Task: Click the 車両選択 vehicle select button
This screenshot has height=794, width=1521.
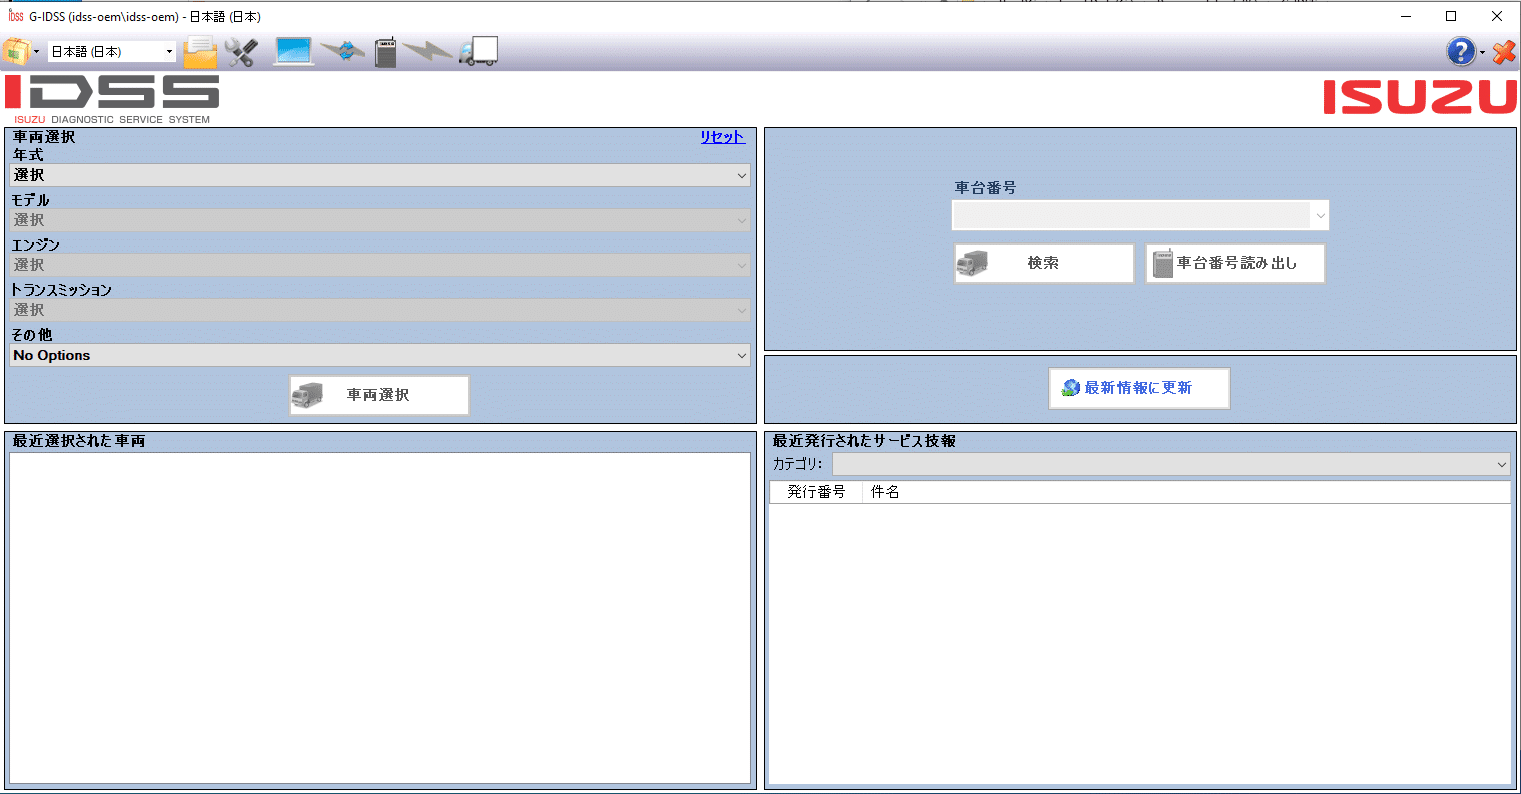Action: click(379, 394)
